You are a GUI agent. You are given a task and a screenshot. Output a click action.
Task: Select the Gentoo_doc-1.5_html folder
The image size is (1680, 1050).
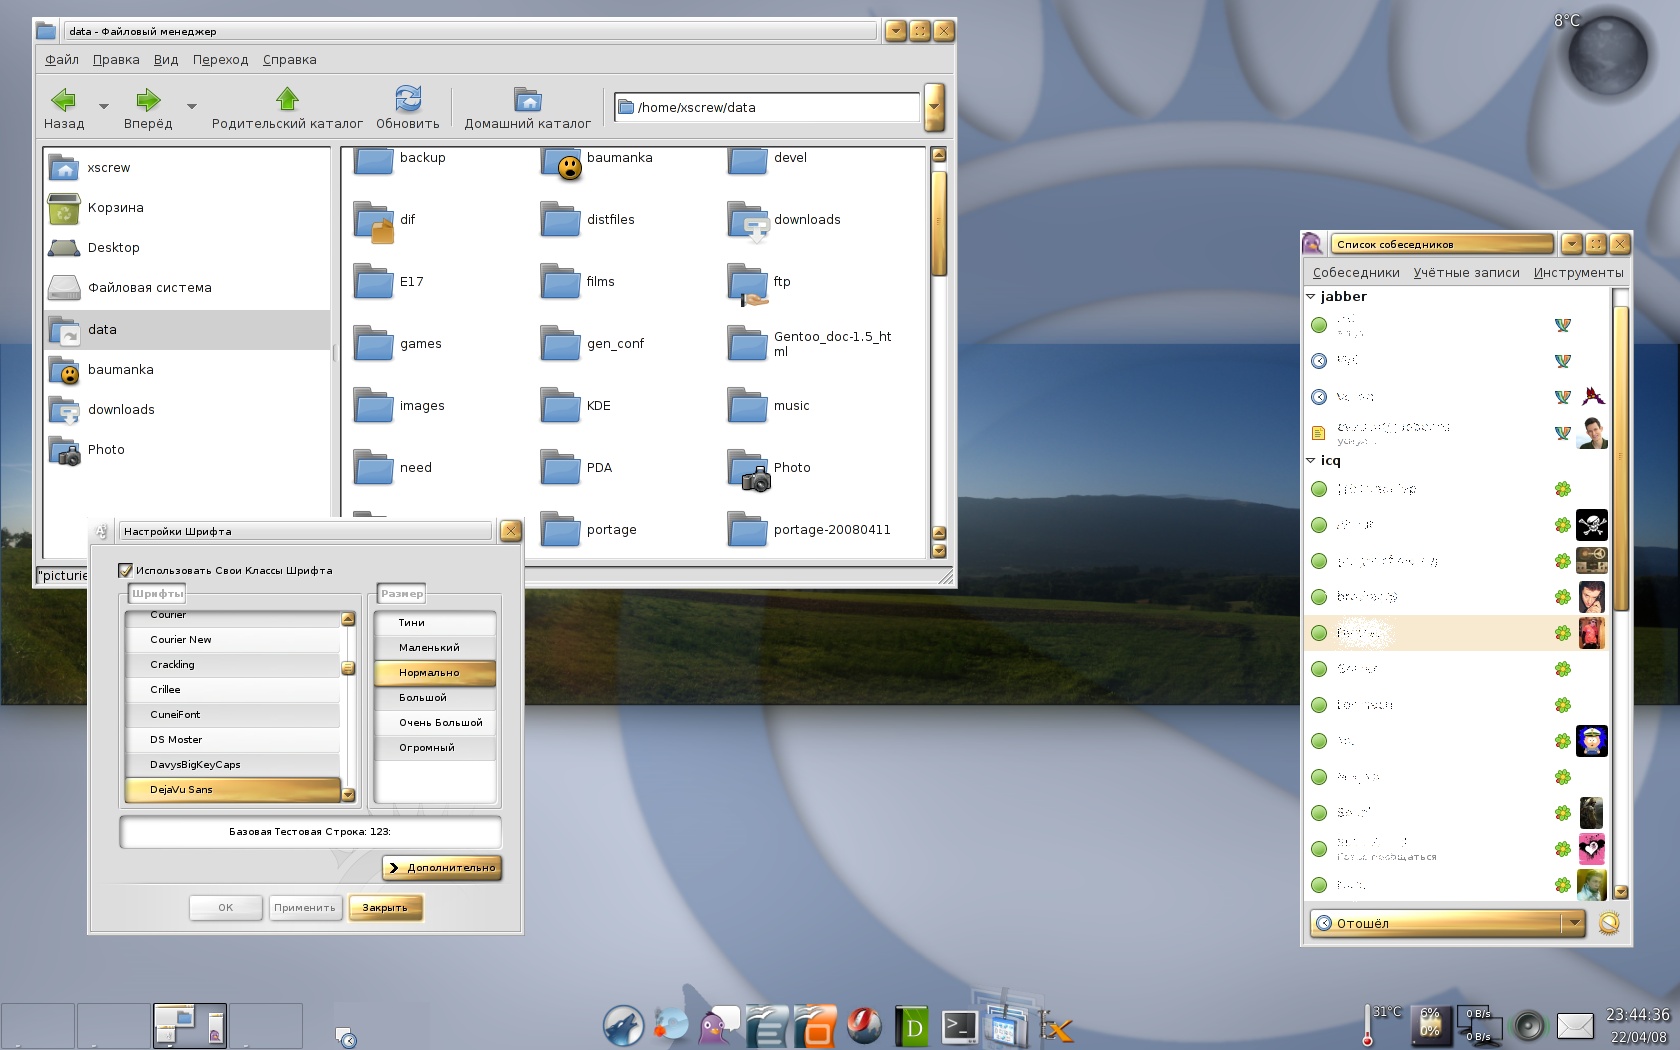coord(810,344)
